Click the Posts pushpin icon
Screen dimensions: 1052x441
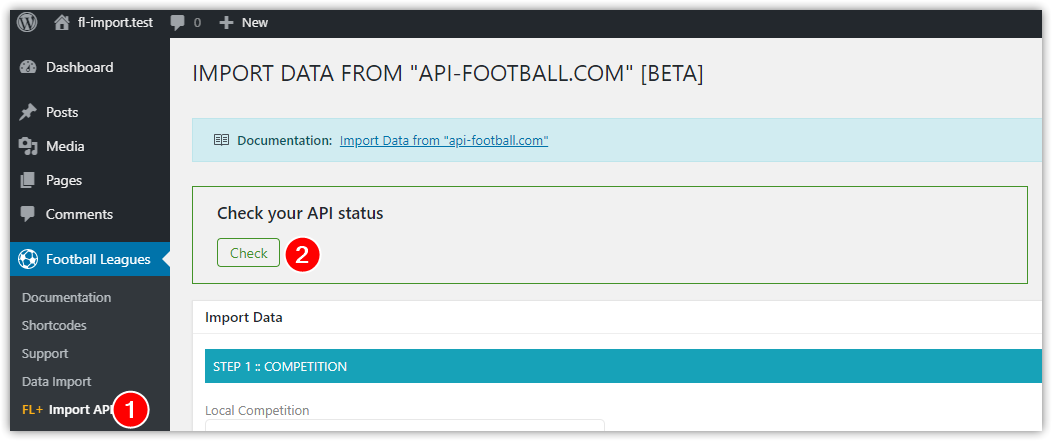click(28, 112)
